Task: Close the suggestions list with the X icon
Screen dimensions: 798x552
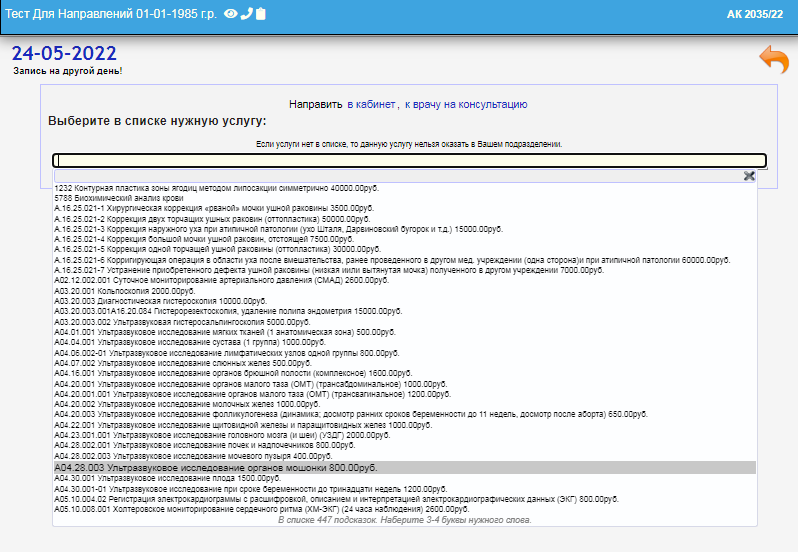Action: pyautogui.click(x=749, y=176)
